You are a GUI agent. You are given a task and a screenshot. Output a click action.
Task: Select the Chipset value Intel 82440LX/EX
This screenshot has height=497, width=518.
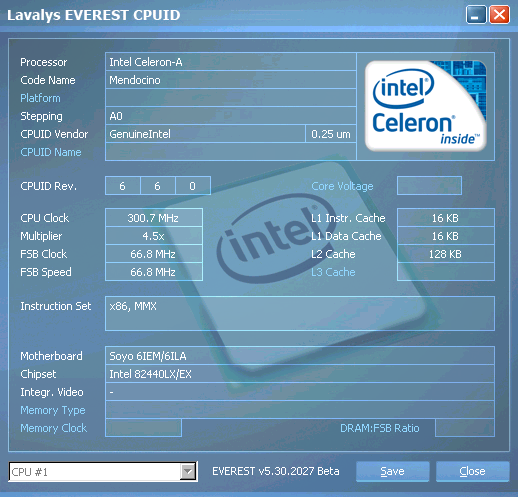[x=300, y=374]
